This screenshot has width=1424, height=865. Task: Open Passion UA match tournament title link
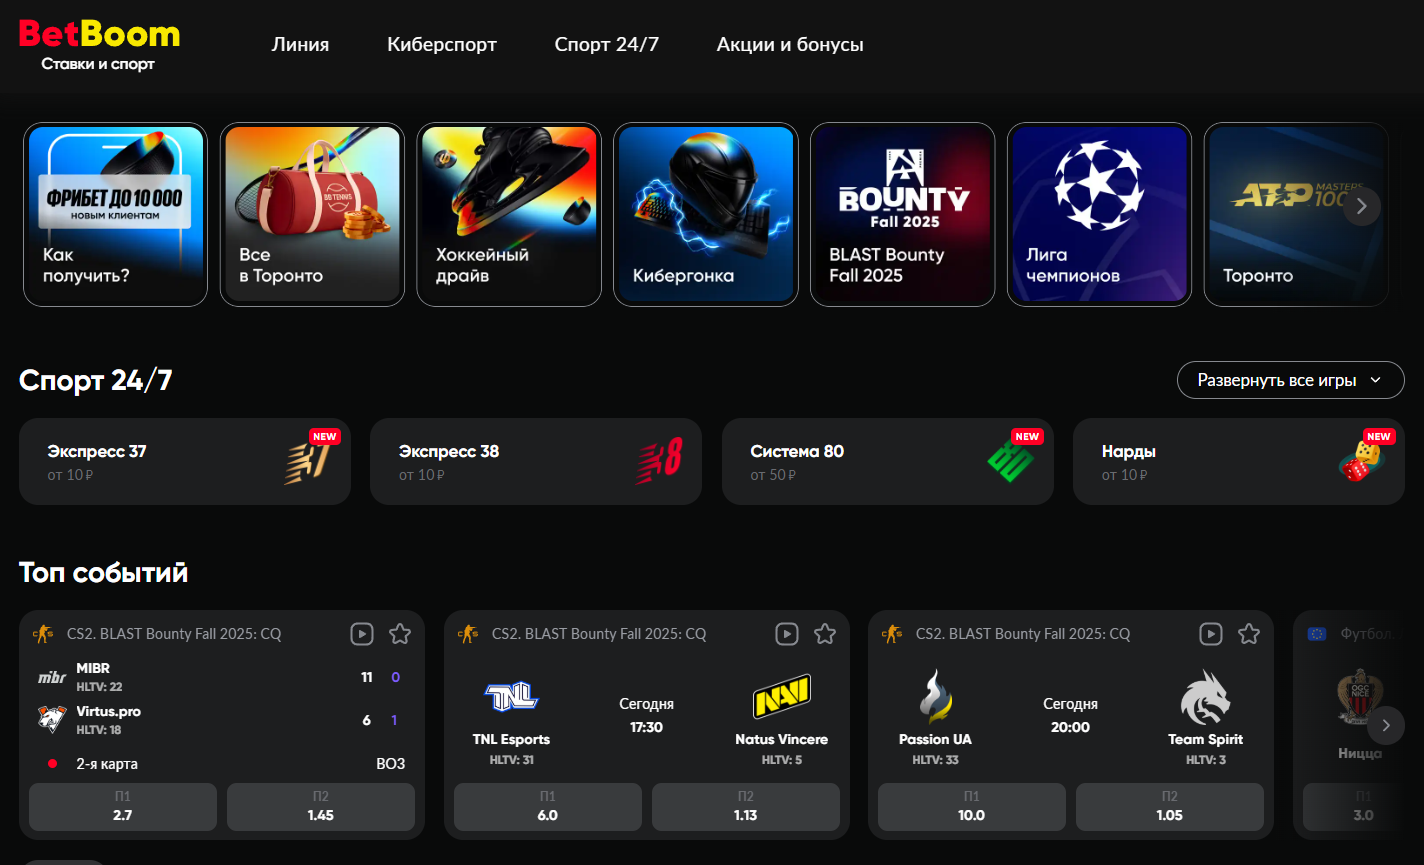(x=1023, y=634)
